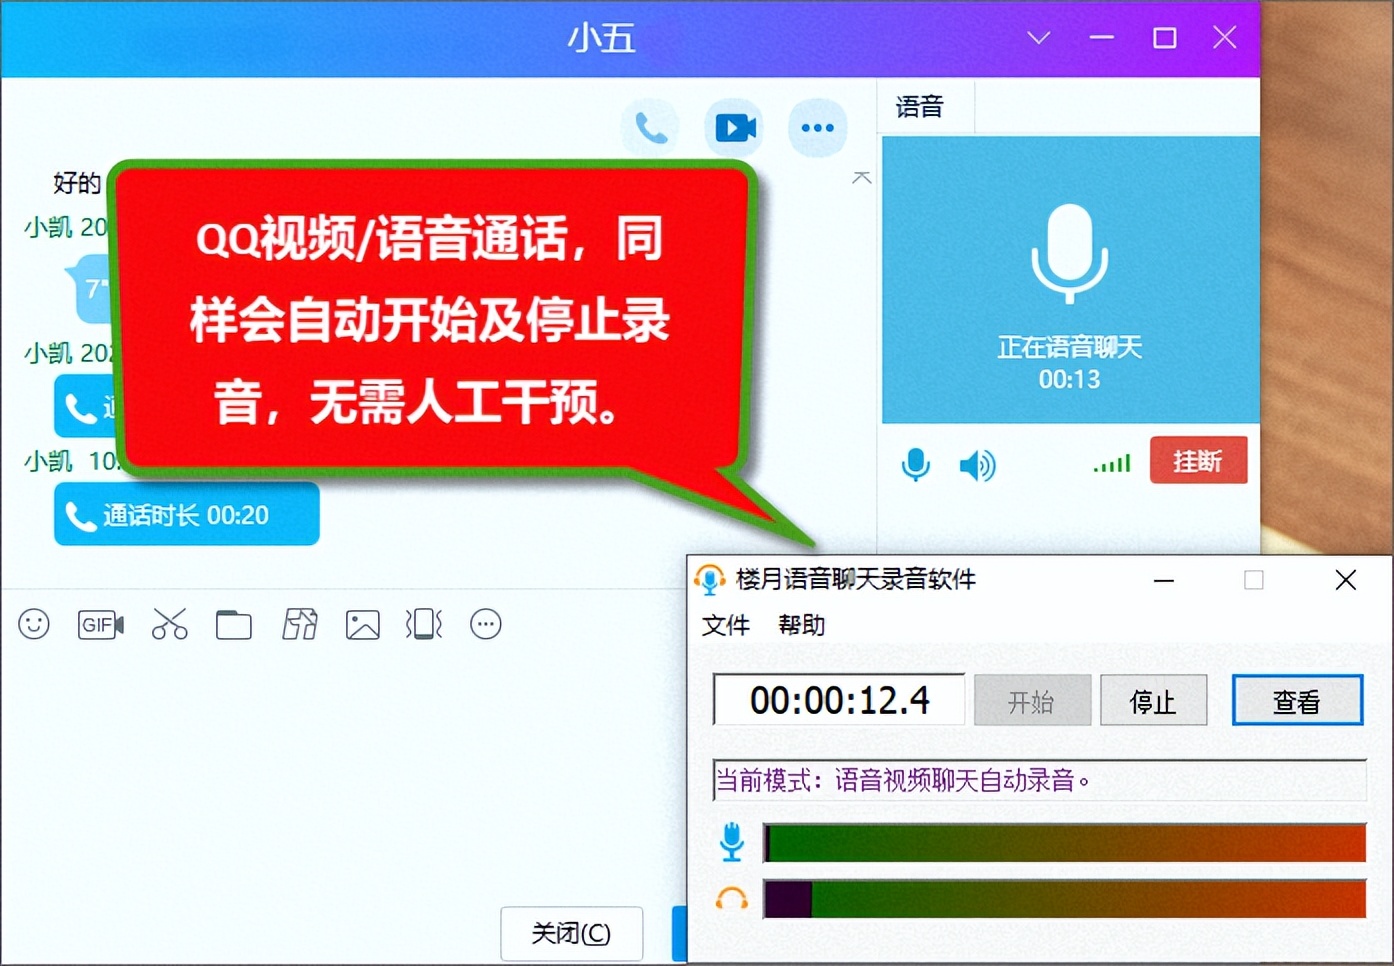Open more chat options via ellipsis icon
This screenshot has height=966, width=1394.
(818, 127)
